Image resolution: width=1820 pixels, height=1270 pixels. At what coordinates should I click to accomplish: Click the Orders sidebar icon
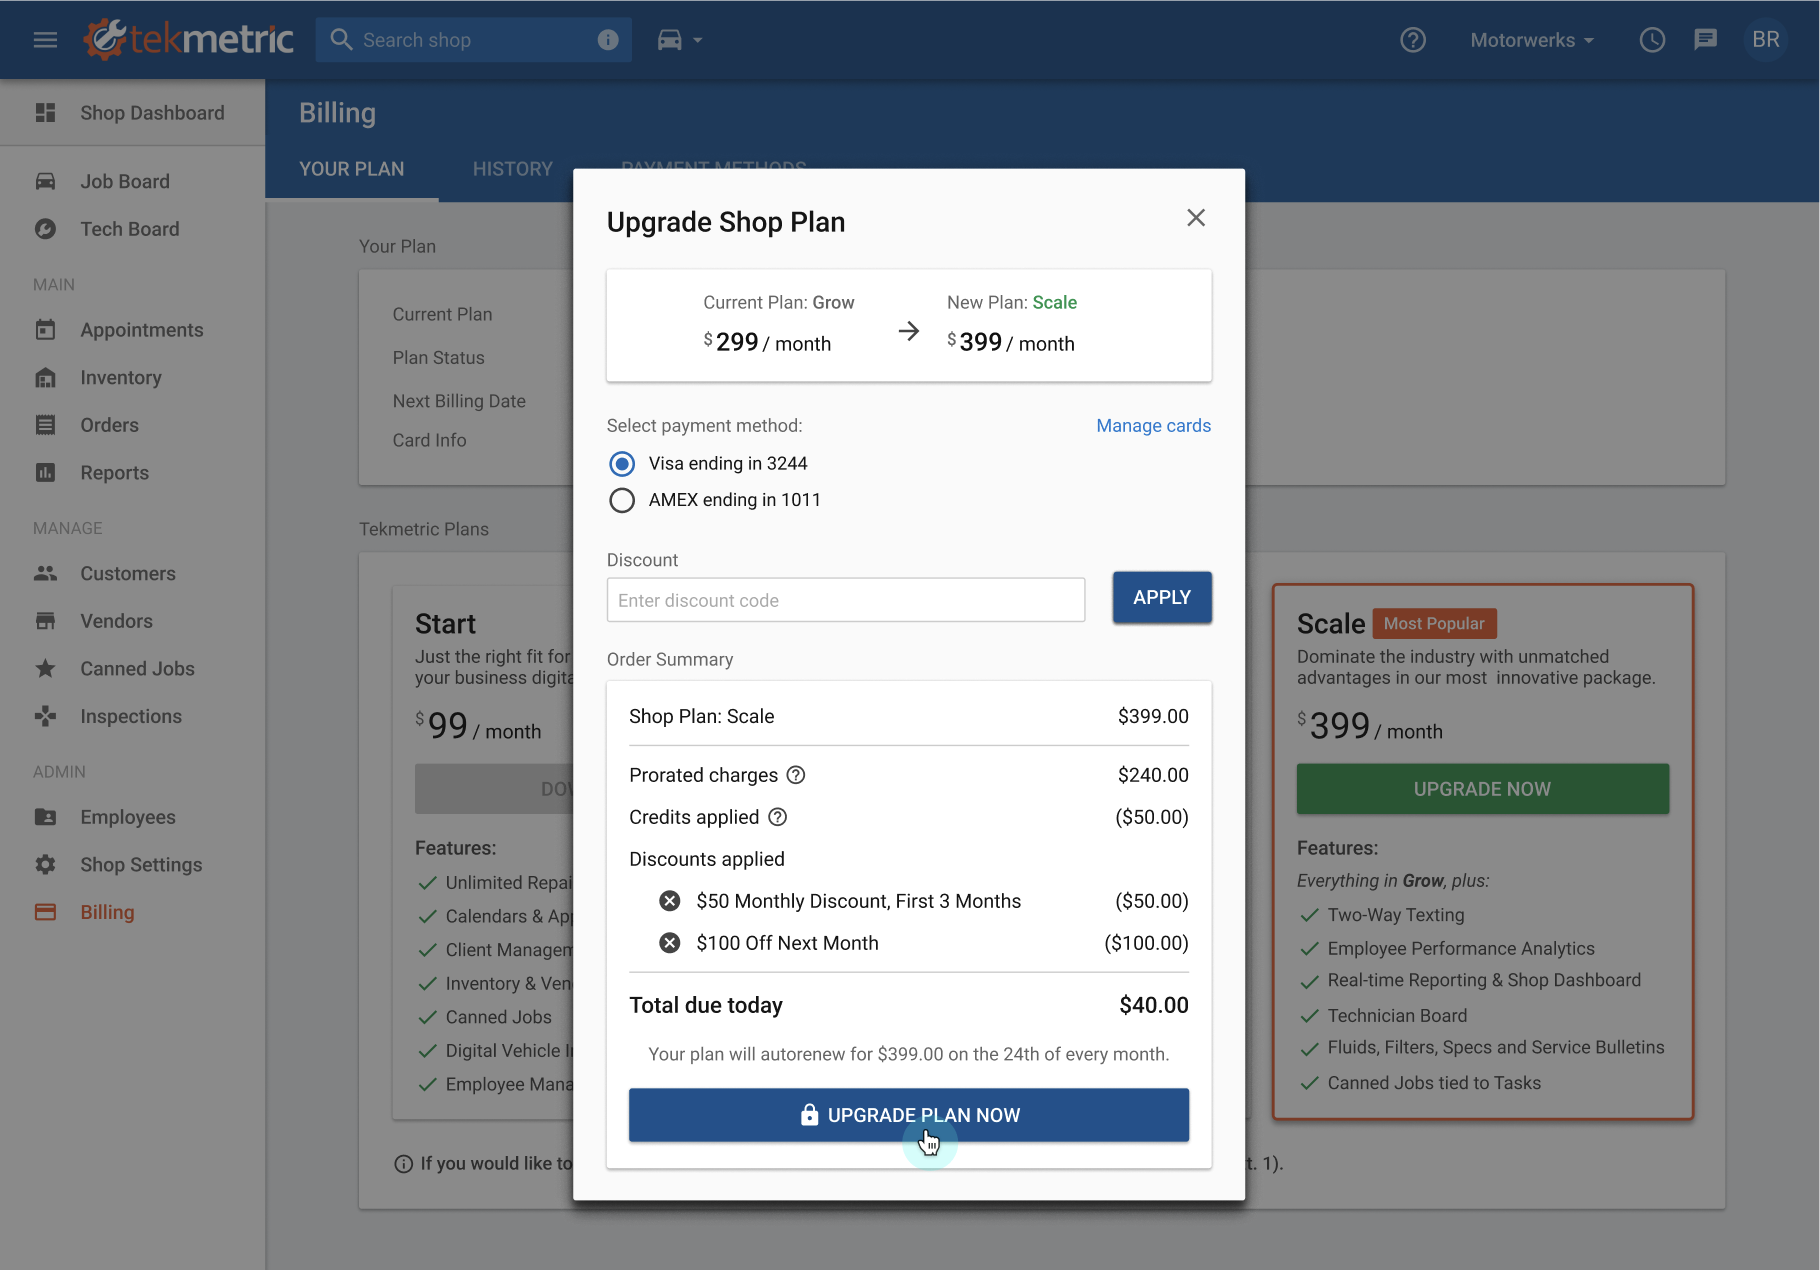[45, 425]
